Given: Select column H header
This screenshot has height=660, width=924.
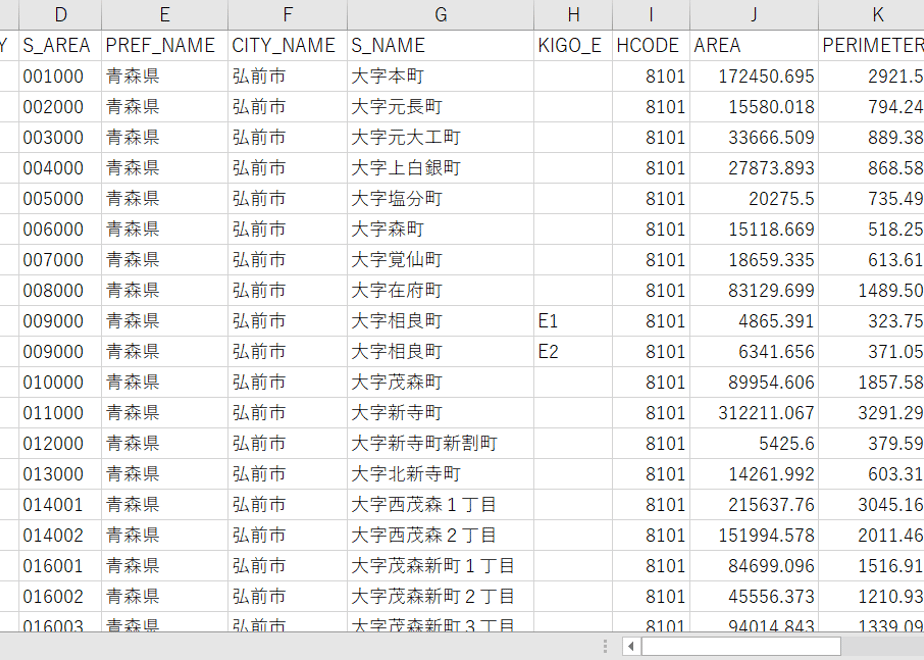Looking at the screenshot, I should [x=573, y=15].
